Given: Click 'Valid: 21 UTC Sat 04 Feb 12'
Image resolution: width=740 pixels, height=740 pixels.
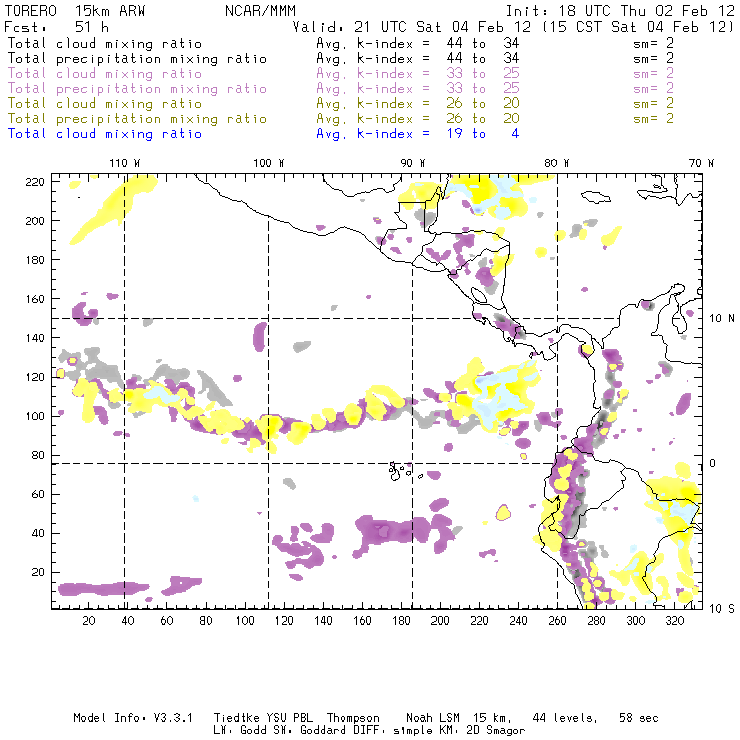Looking at the screenshot, I should pos(412,26).
